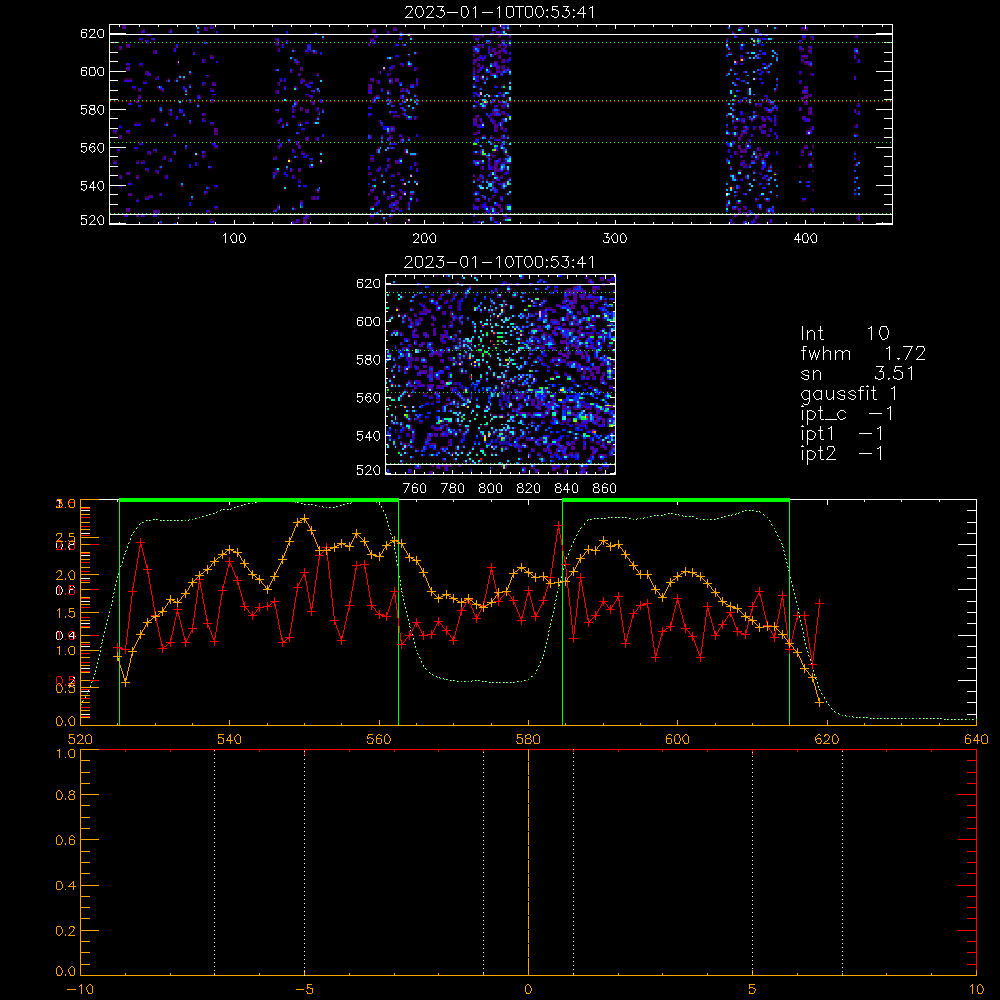1000x1000 pixels.
Task: Click the 780 x-axis label under the middle image
Action: point(453,489)
